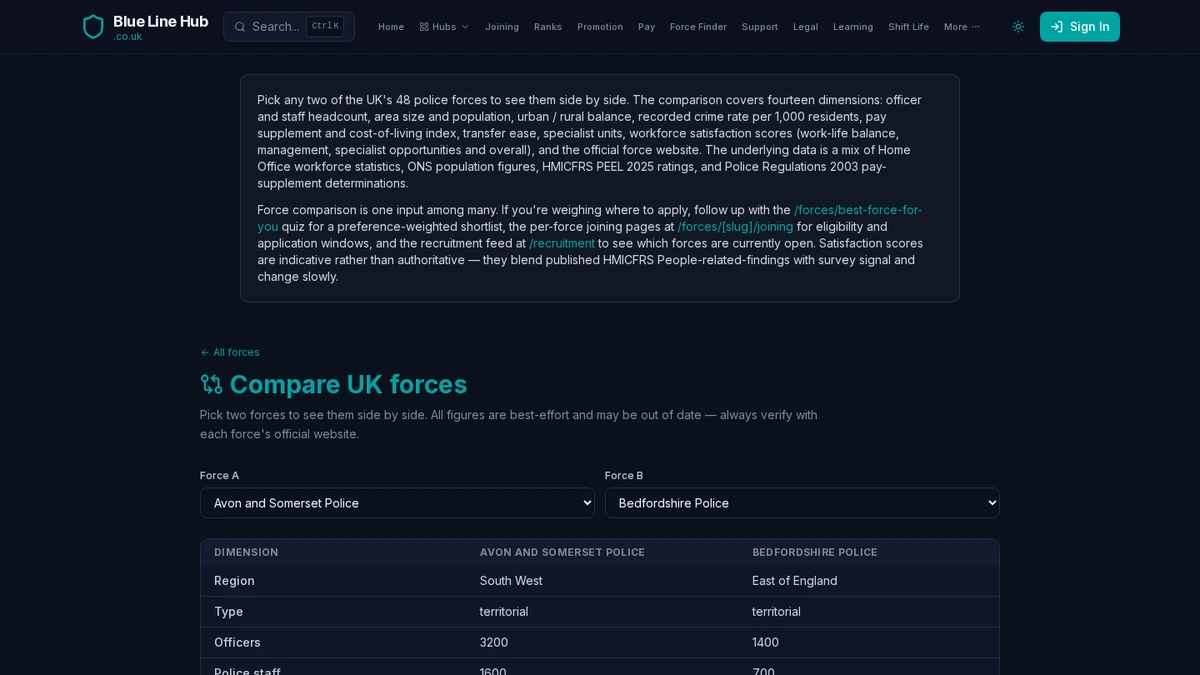Click the Blue Line Hub shield logo

pyautogui.click(x=93, y=27)
